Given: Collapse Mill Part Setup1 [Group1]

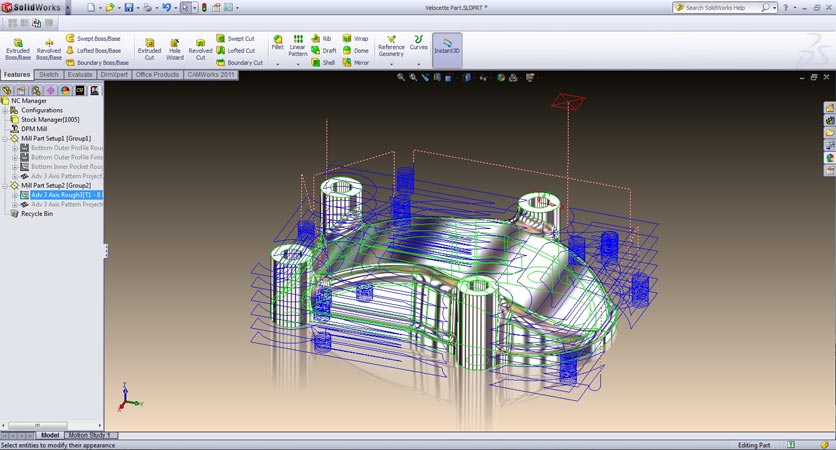Looking at the screenshot, I should (5, 138).
